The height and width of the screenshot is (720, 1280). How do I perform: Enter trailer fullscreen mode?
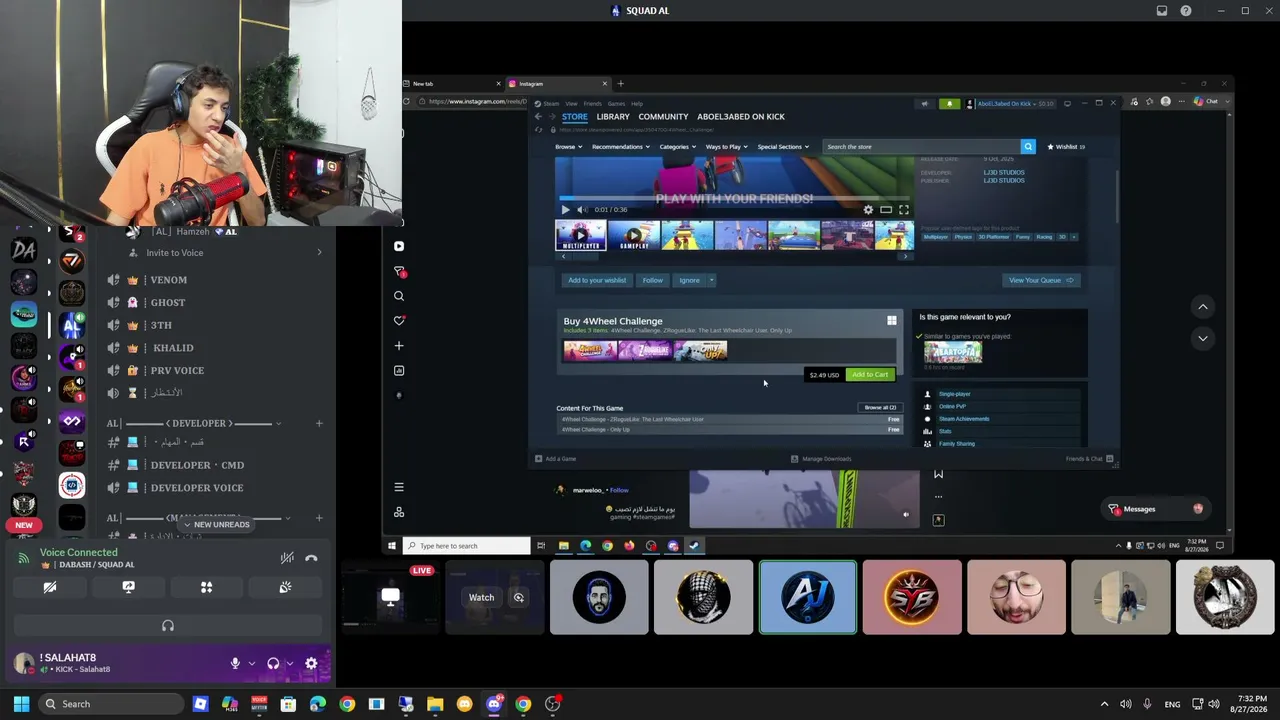tap(904, 210)
